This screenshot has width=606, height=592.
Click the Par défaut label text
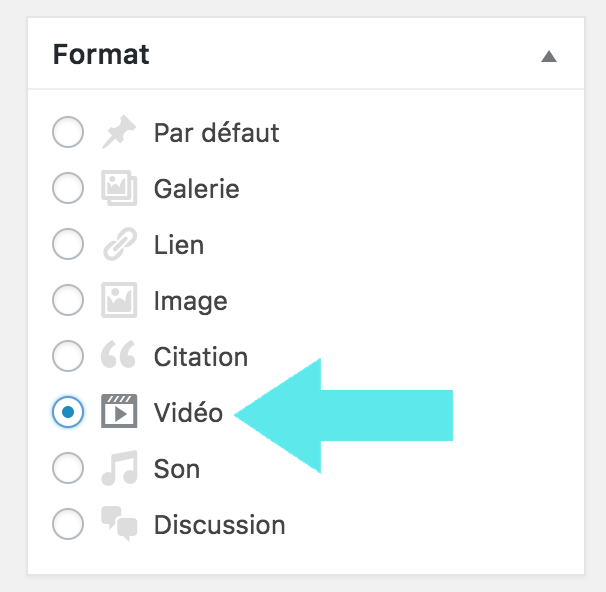click(x=216, y=133)
